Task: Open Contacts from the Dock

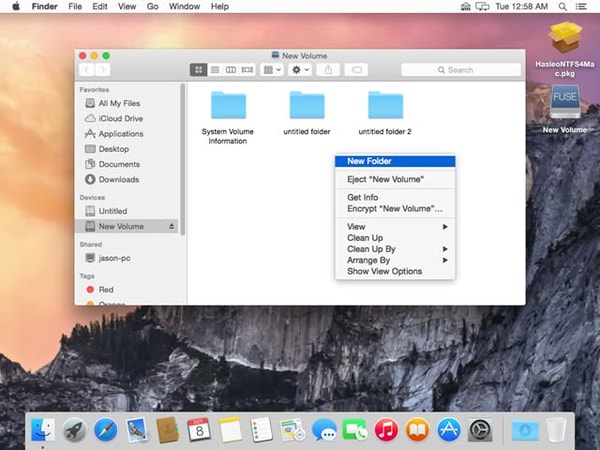Action: click(168, 430)
